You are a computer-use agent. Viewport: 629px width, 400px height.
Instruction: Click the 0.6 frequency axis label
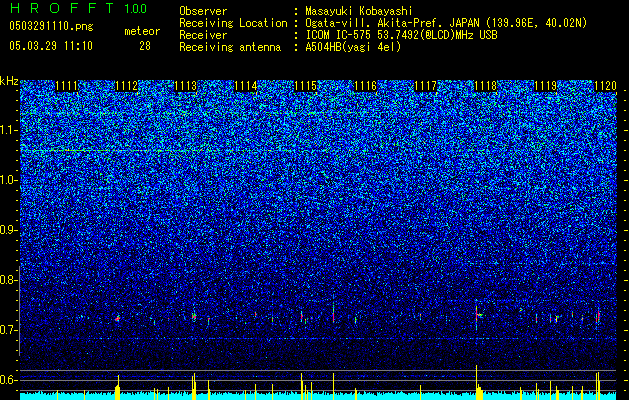(9, 380)
